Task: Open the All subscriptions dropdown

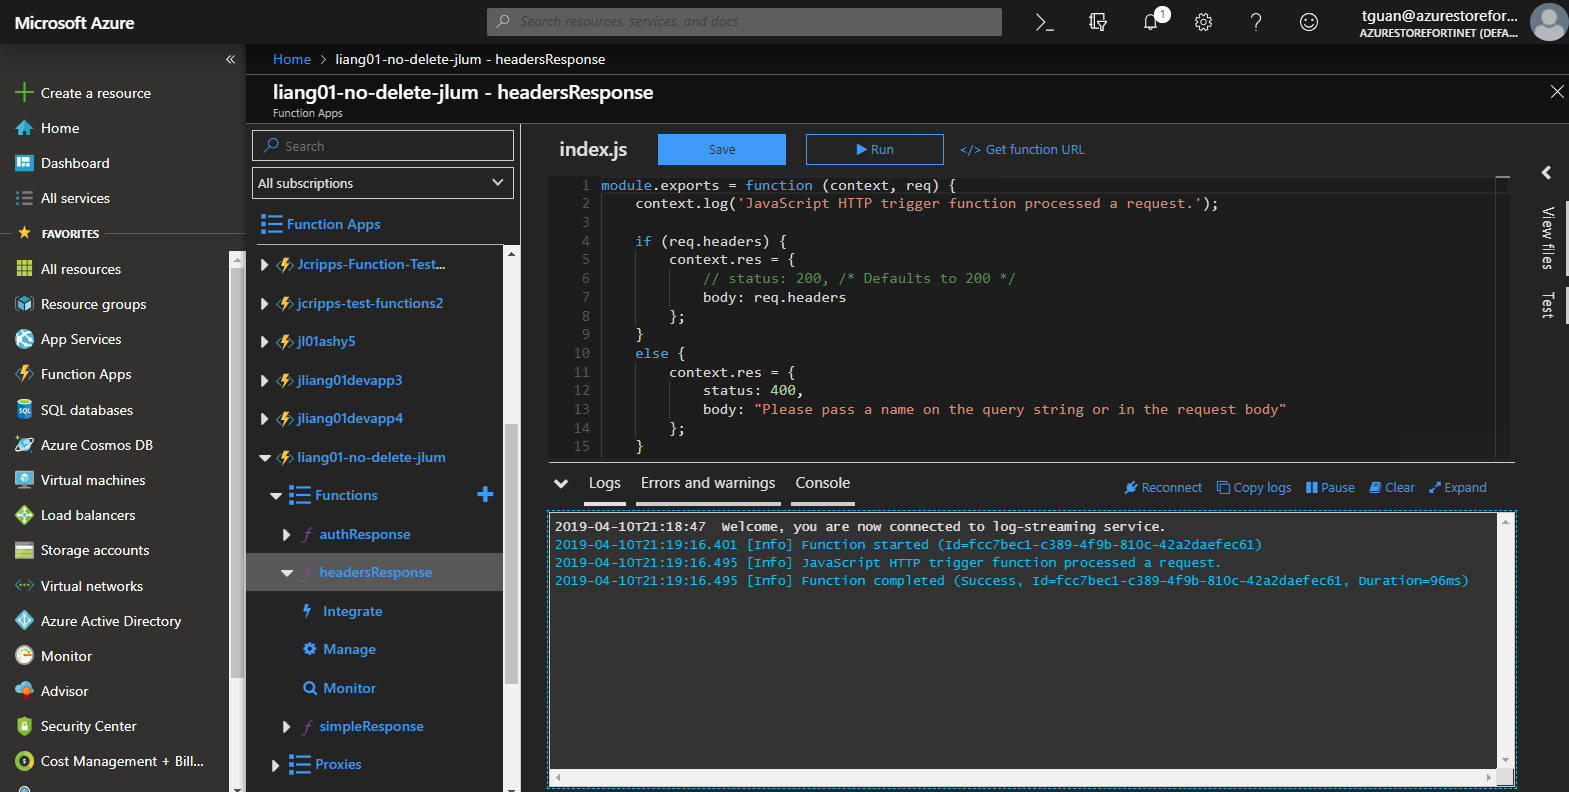Action: tap(383, 183)
